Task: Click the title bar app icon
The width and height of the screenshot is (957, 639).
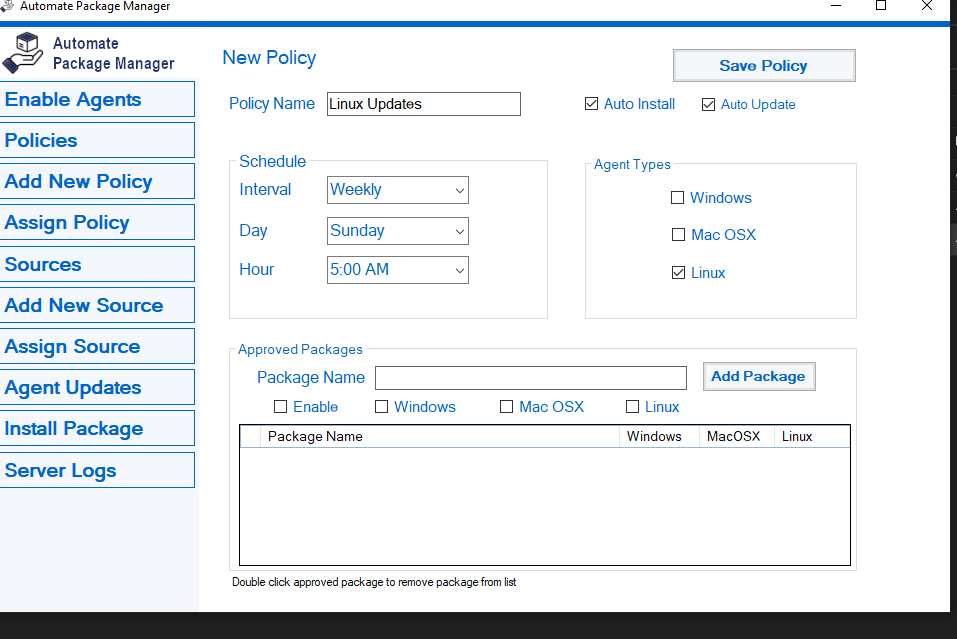Action: click(8, 7)
